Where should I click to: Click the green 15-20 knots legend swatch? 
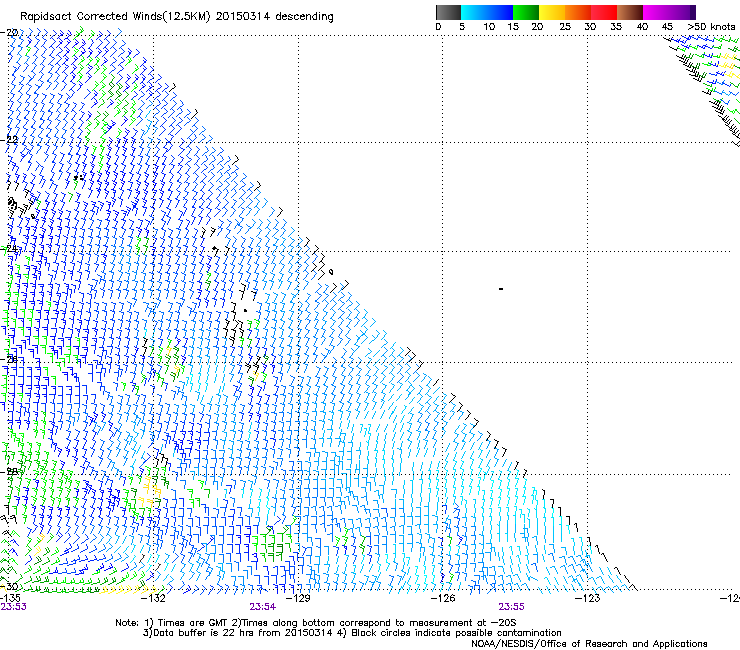526,12
